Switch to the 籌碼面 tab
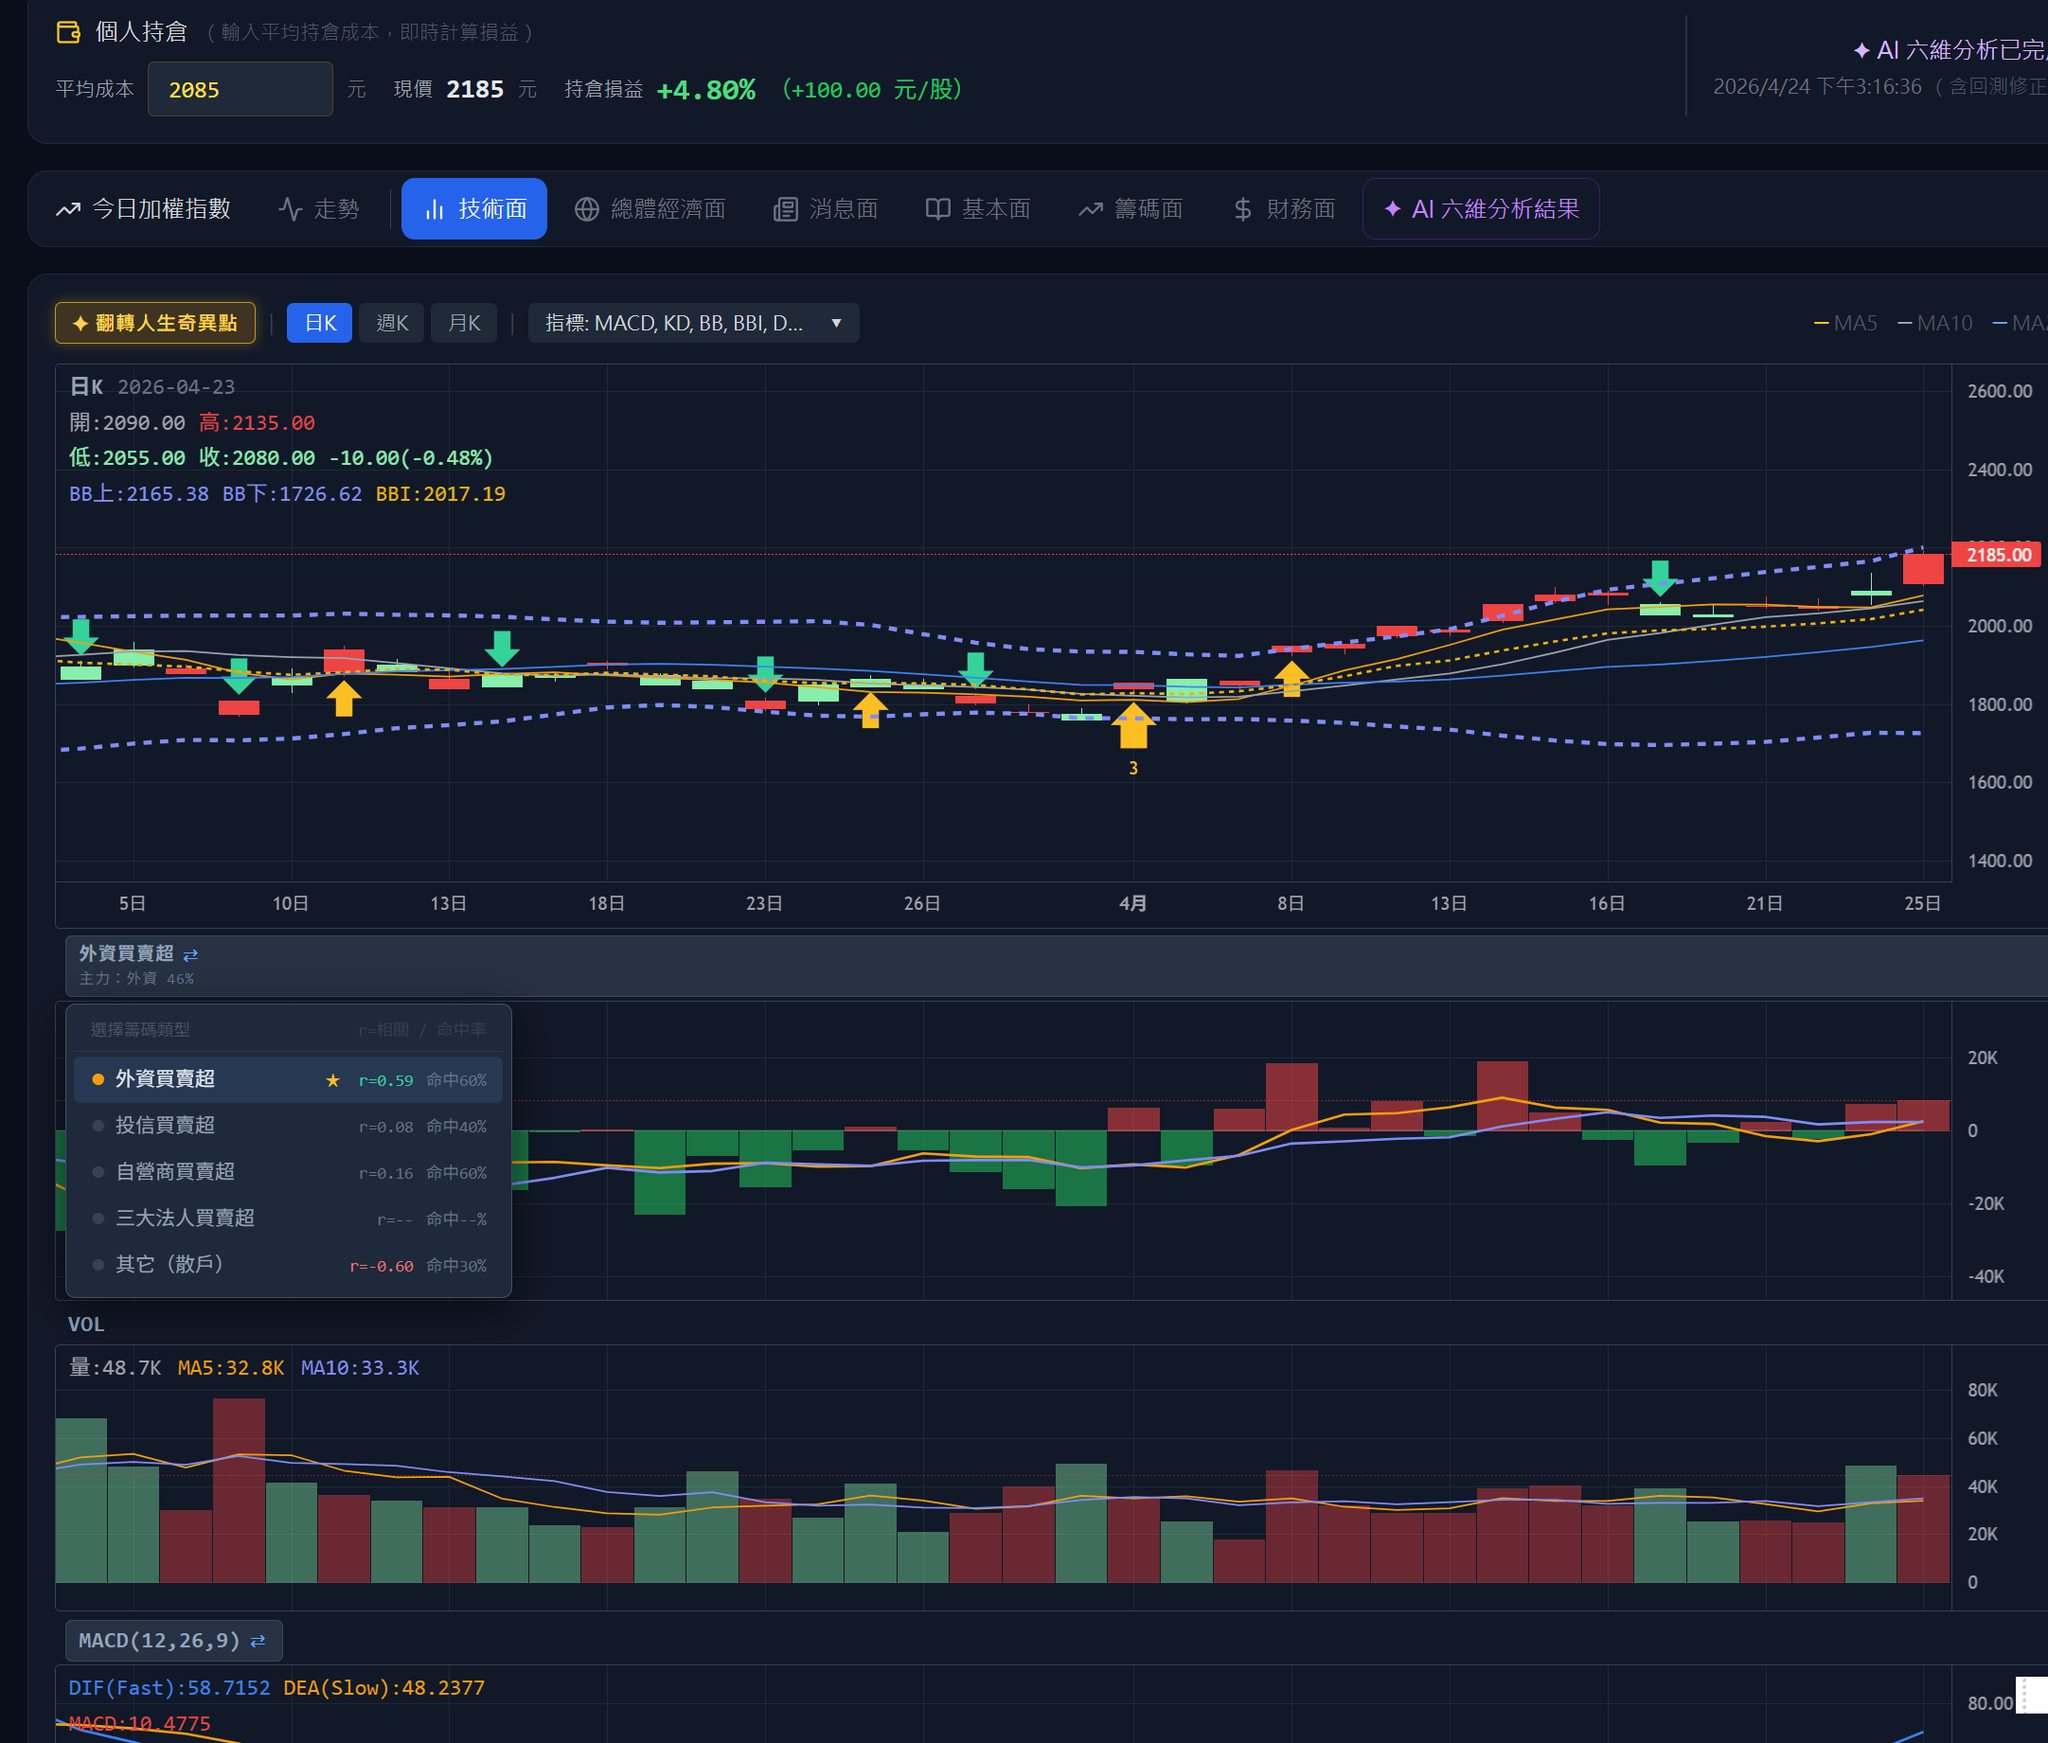 tap(1130, 209)
